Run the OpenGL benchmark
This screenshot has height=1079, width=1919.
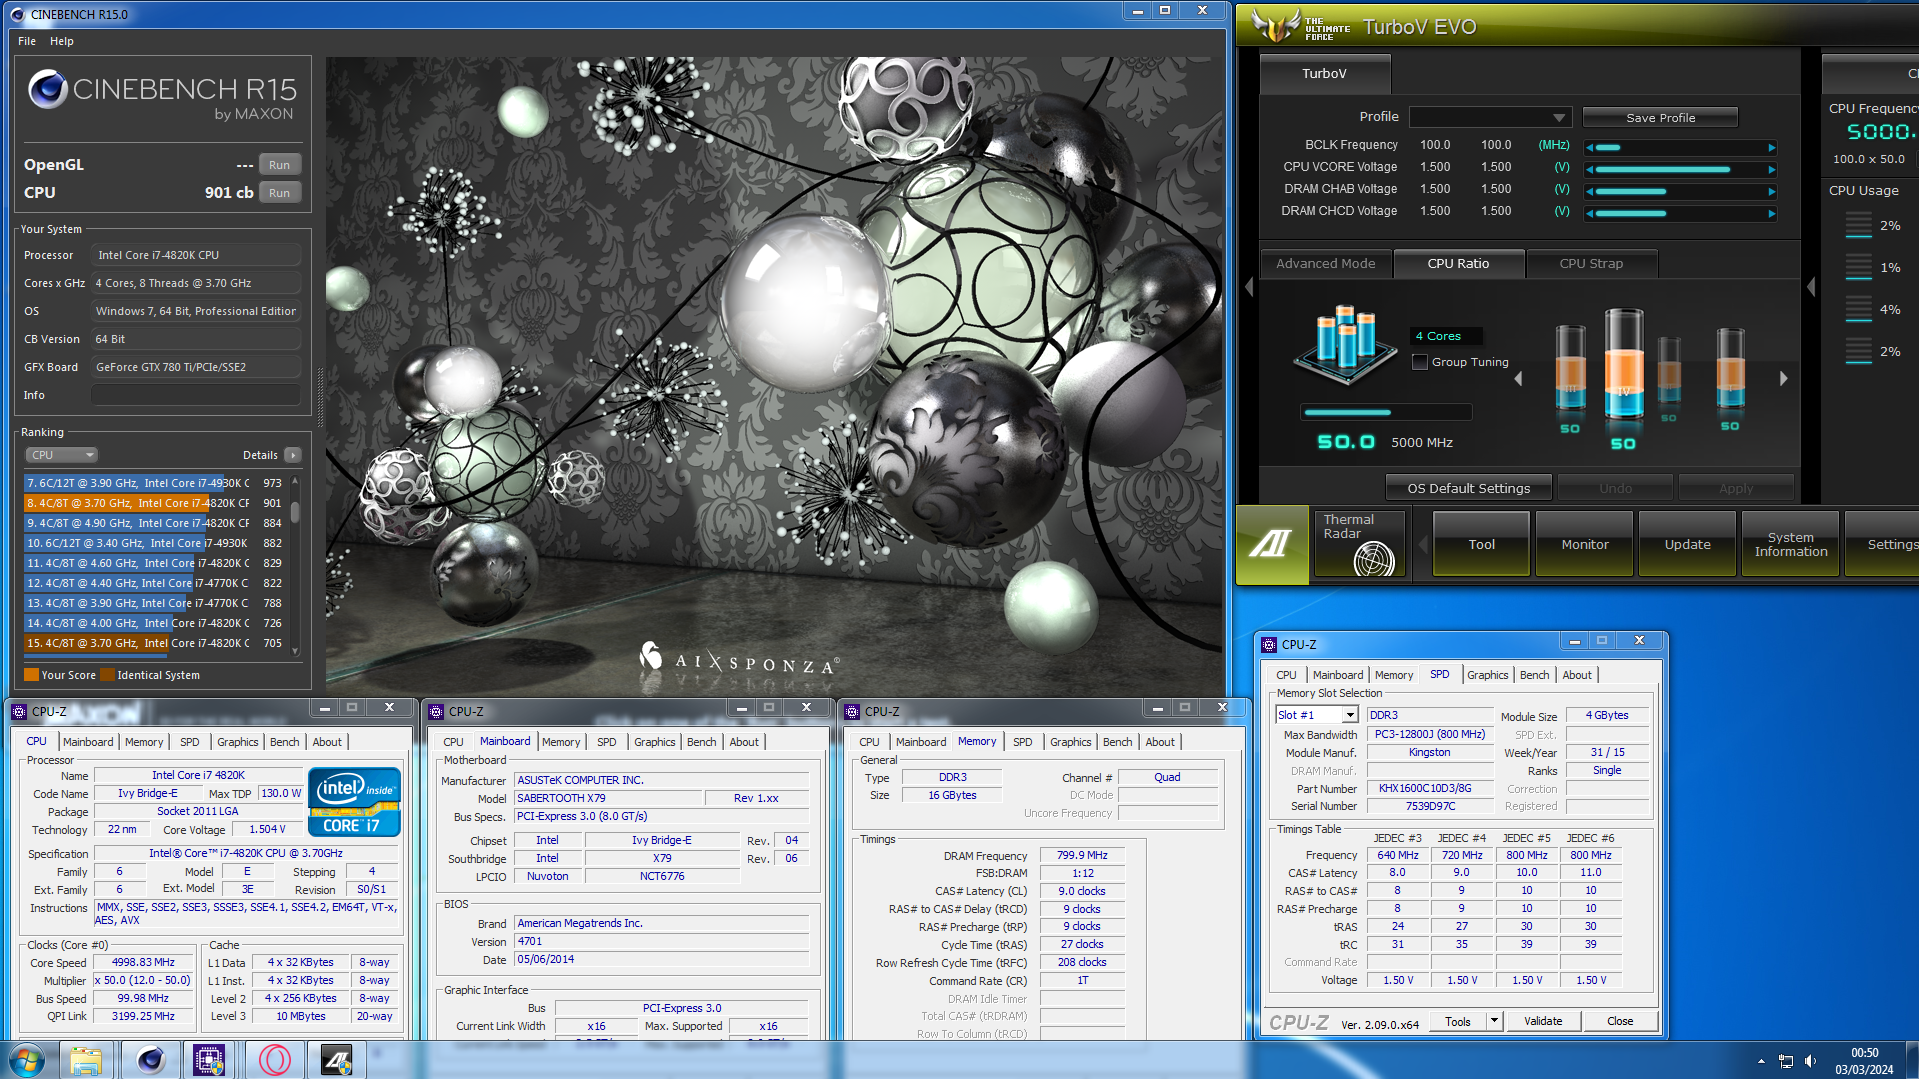279,165
